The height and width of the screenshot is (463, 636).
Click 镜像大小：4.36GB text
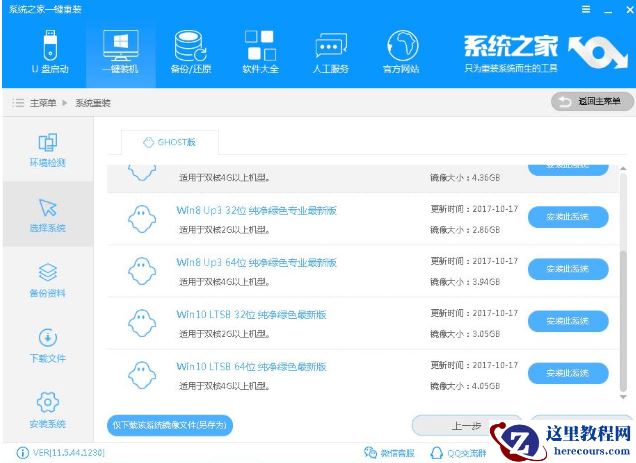(x=465, y=177)
